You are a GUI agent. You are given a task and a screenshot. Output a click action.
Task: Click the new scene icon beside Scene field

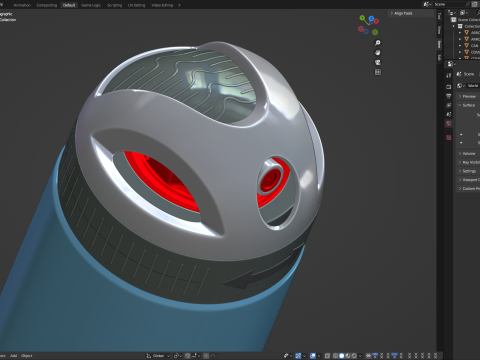(474, 4)
